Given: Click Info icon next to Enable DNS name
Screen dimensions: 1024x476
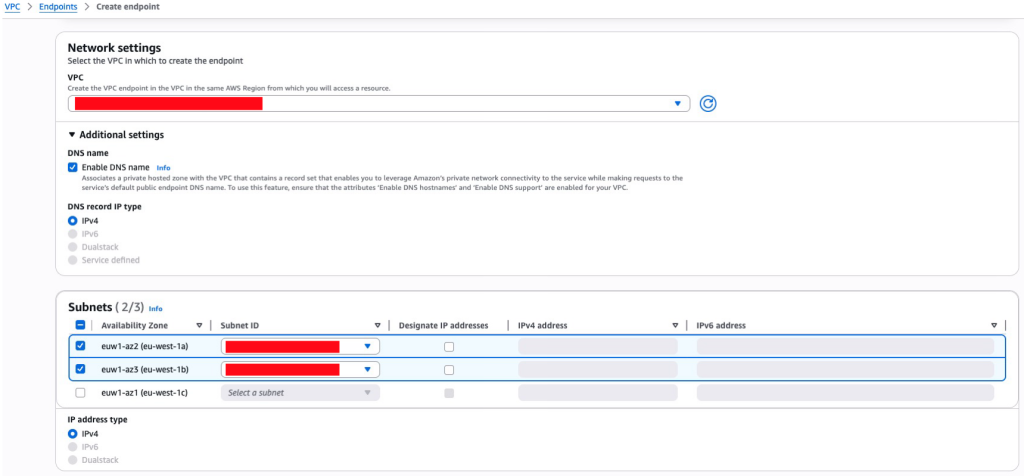Looking at the screenshot, I should [163, 167].
